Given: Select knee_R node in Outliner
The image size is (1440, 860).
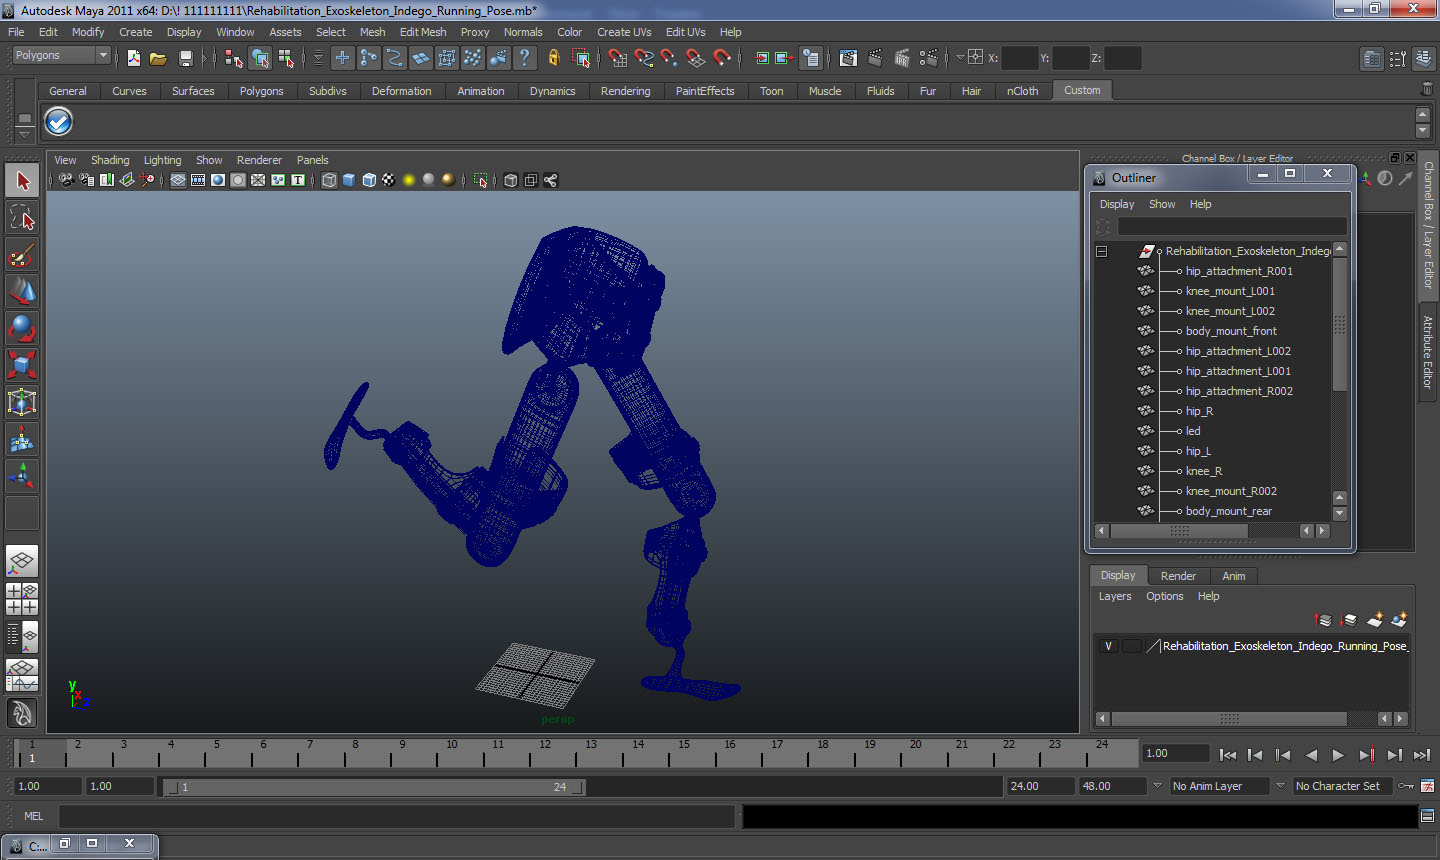Looking at the screenshot, I should (1204, 471).
